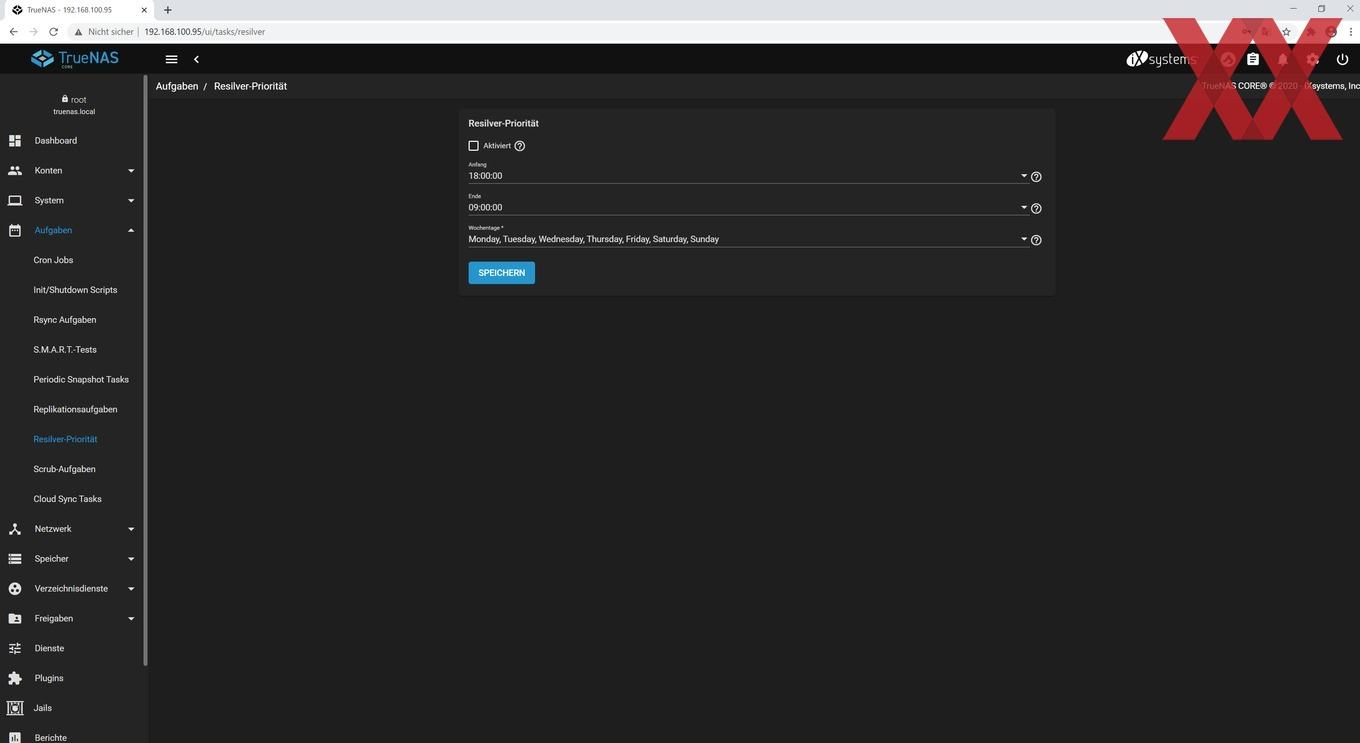Expand the Freigaben sidebar section
This screenshot has height=743, width=1360.
[74, 619]
